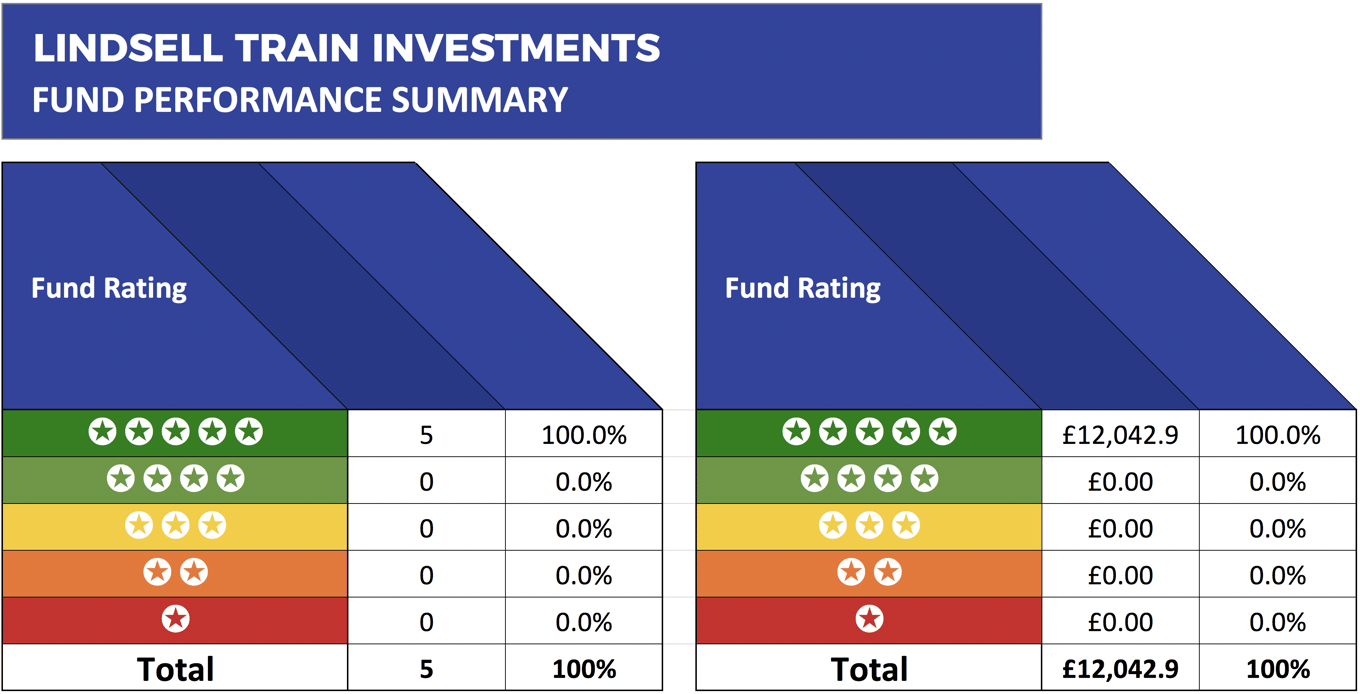Click the four-star rating icons in right table

click(869, 479)
